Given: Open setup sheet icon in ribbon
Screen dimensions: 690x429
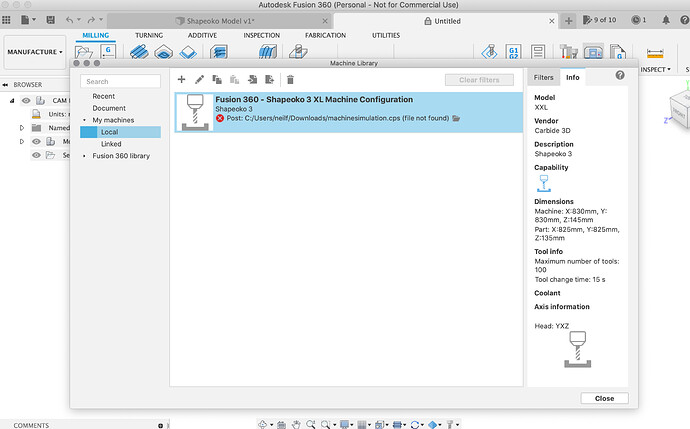Looking at the screenshot, I should 538,52.
